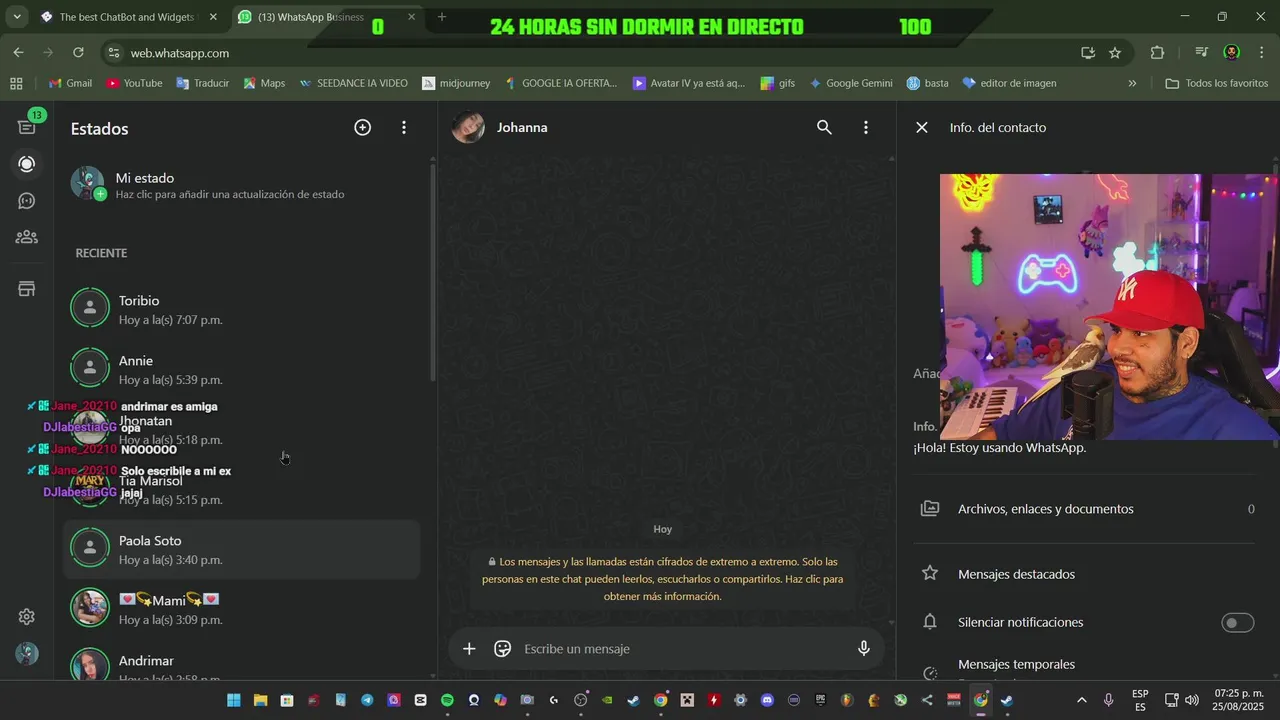Open Maps bookmark
This screenshot has width=1280, height=720.
(x=264, y=83)
